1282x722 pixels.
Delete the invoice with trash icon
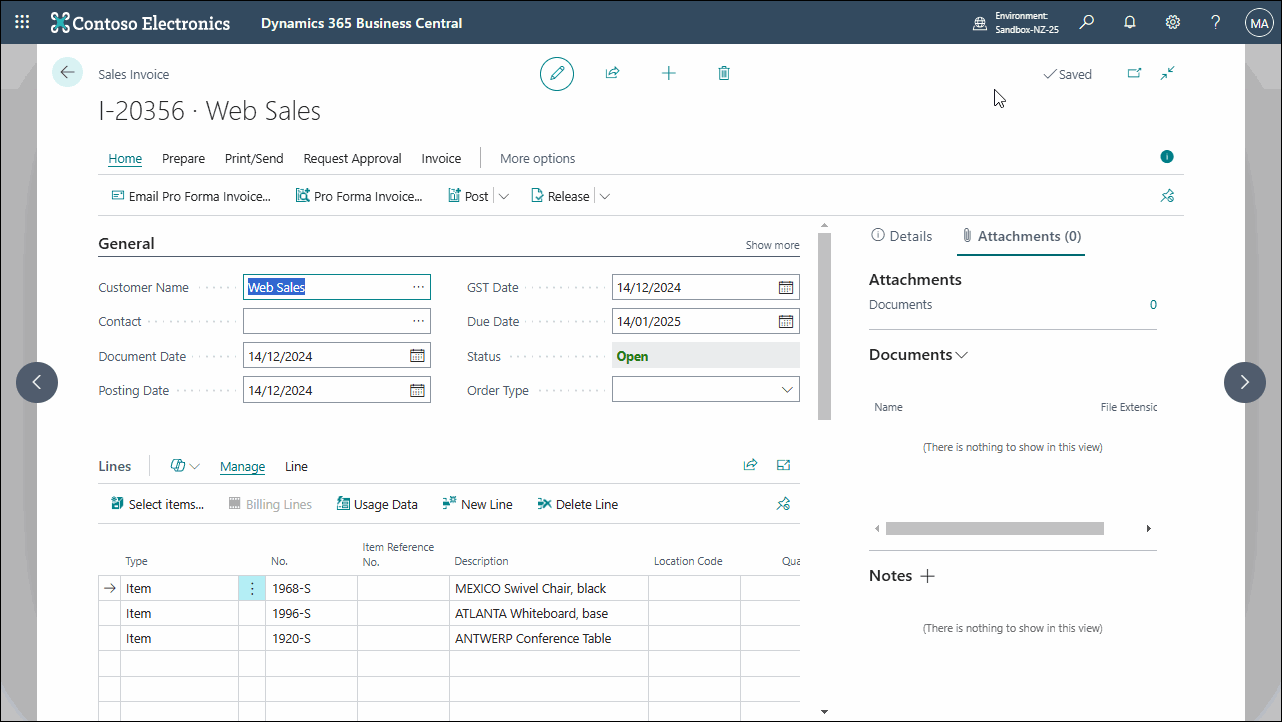(x=724, y=73)
